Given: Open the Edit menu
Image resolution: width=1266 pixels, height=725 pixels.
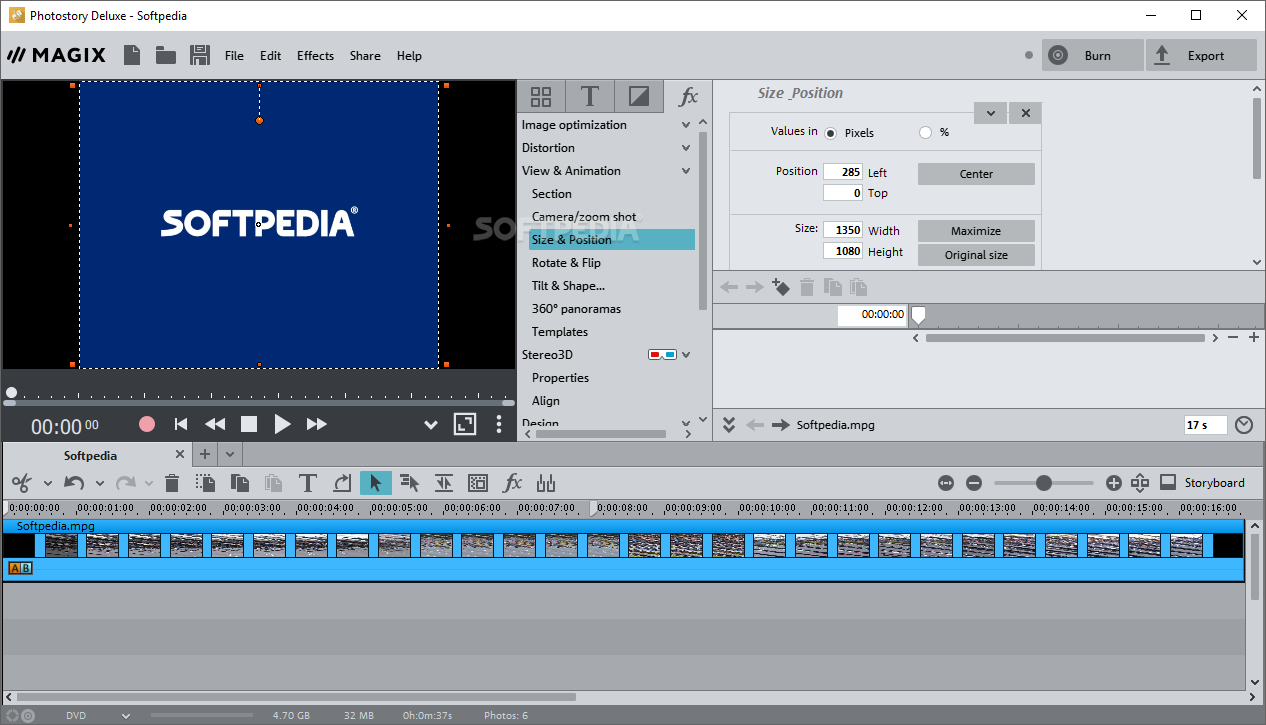Looking at the screenshot, I should (270, 56).
